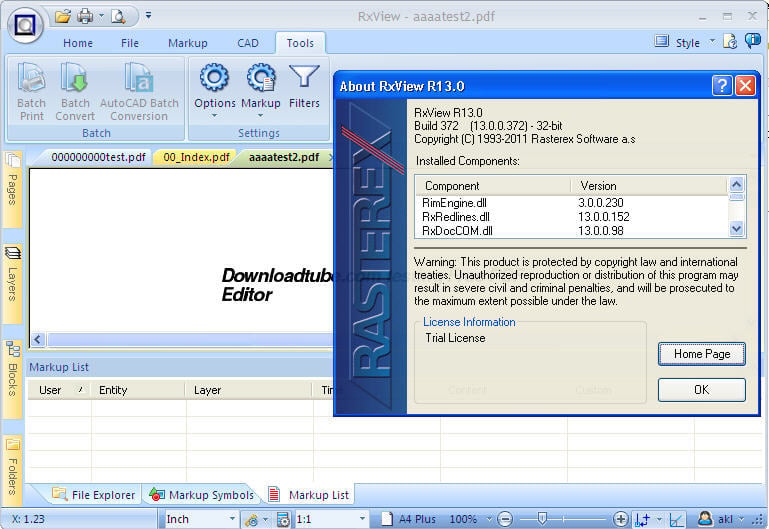Viewport: 769px width, 529px height.
Task: Click the zoom slider handle
Action: (x=542, y=518)
